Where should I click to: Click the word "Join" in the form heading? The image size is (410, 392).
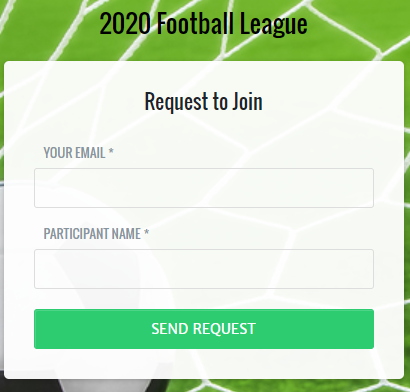(247, 101)
